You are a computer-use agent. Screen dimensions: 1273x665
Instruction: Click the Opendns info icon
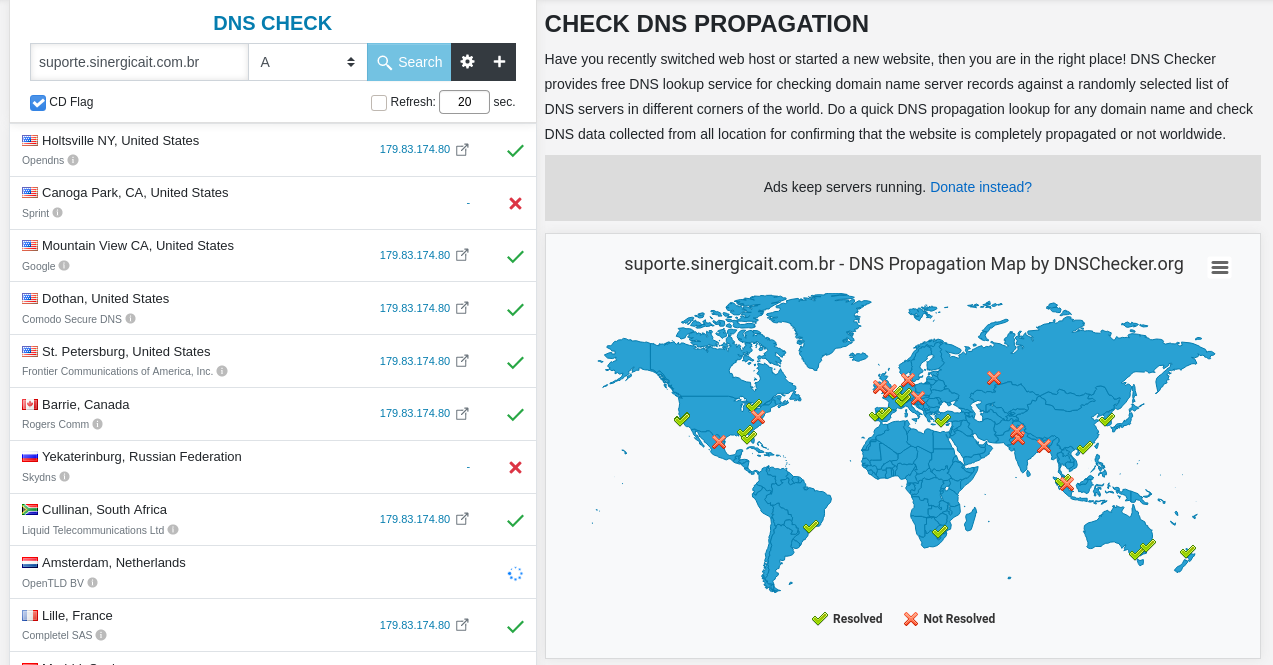point(73,160)
